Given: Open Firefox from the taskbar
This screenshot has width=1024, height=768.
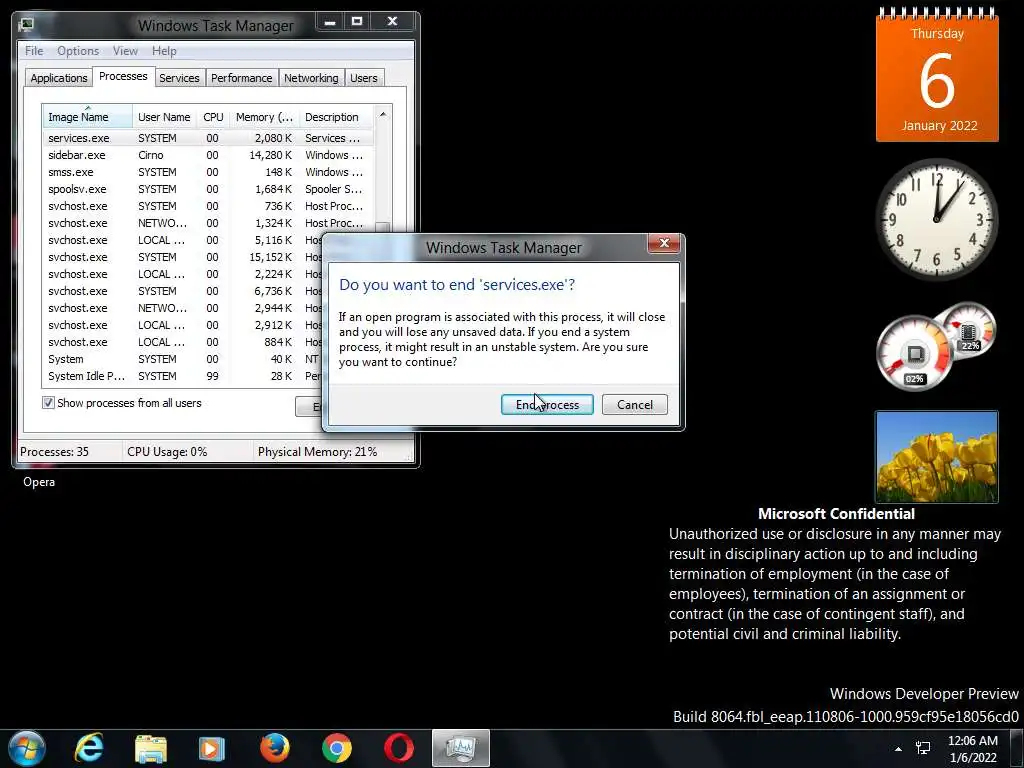Looking at the screenshot, I should 274,748.
